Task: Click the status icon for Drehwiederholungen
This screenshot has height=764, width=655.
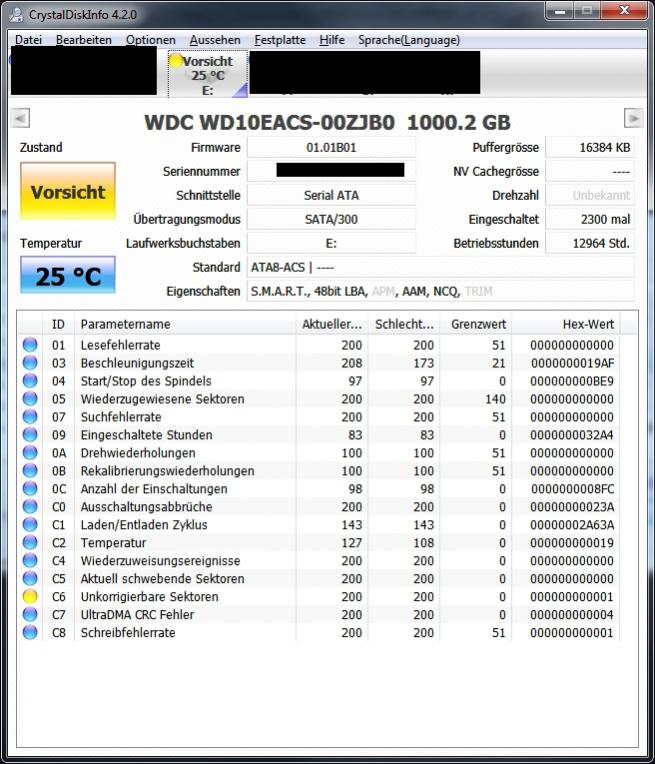Action: (x=30, y=453)
